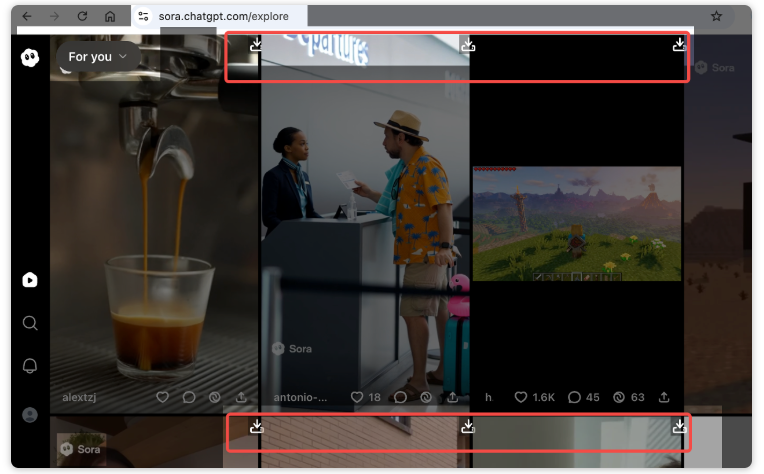The image size is (764, 474).
Task: Share alextzj's espresso video
Action: coord(241,398)
